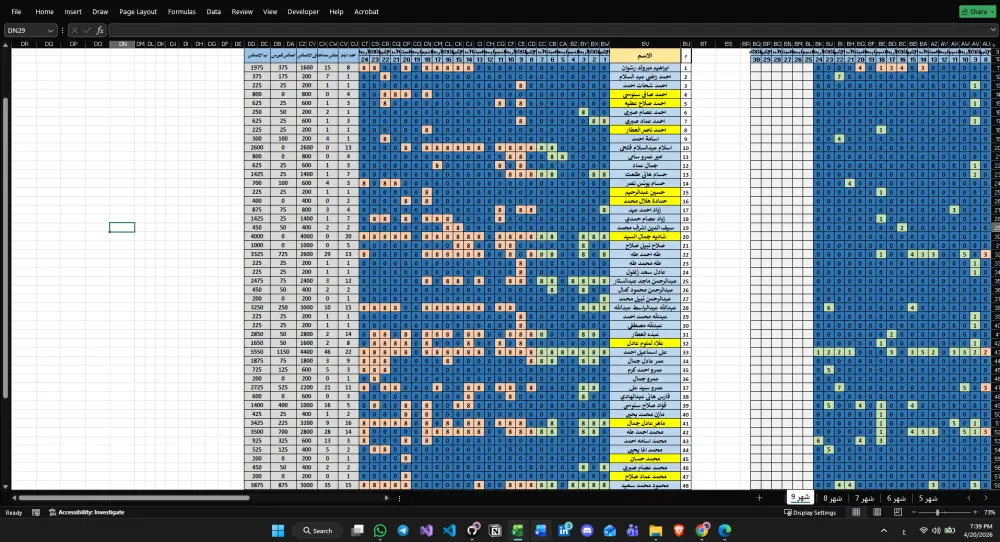The width and height of the screenshot is (1000, 542).
Task: Open Brave browser from the taskbar
Action: tap(679, 531)
